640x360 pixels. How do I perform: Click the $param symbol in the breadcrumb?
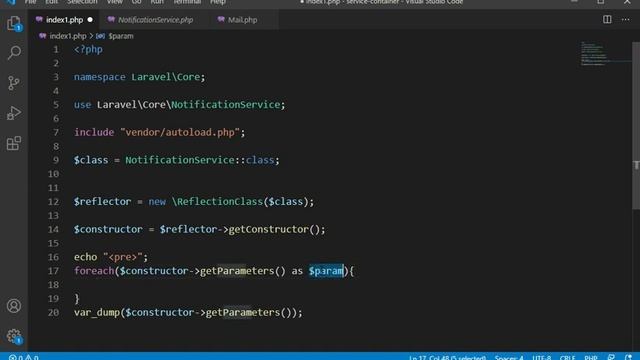coord(121,36)
